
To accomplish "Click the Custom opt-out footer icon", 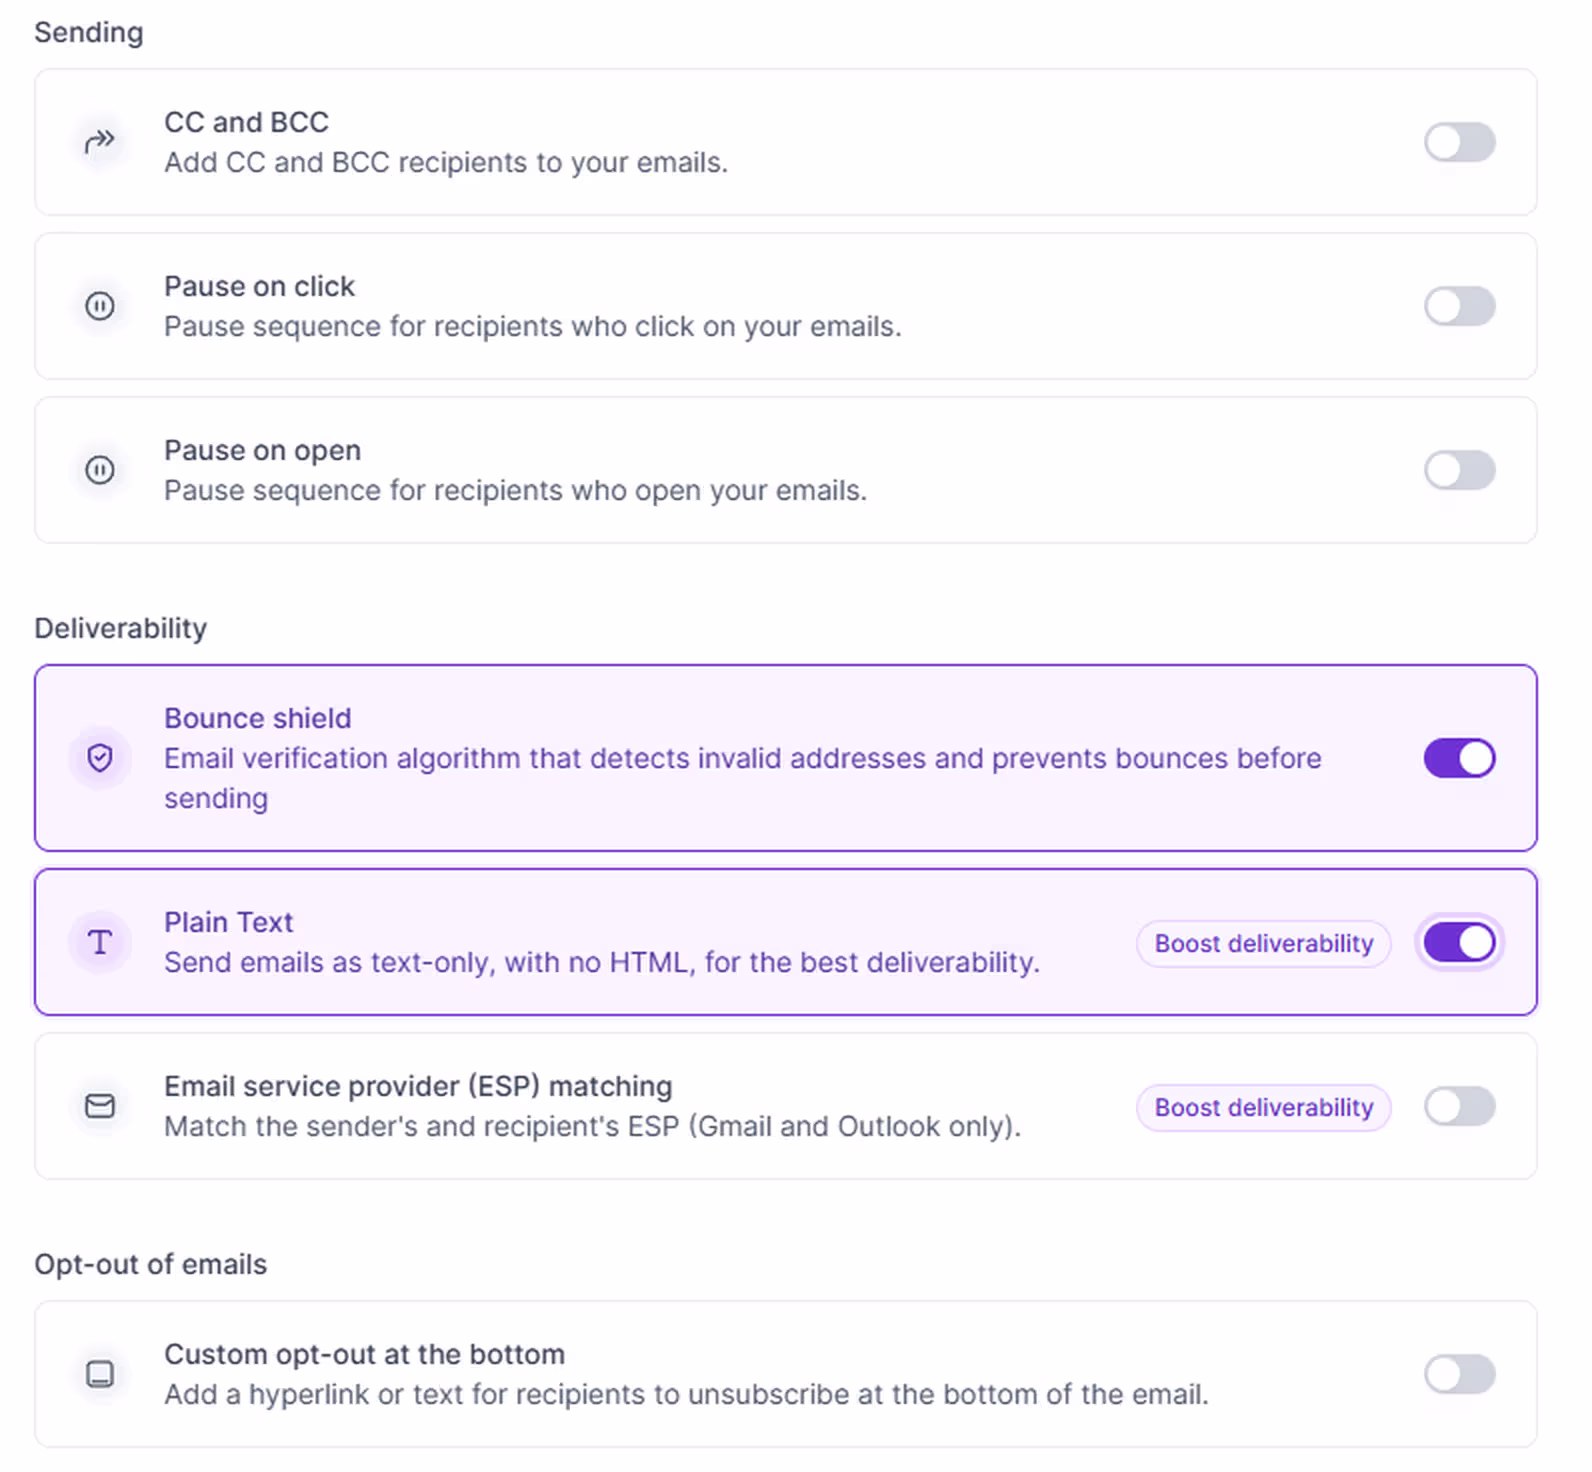I will [x=100, y=1374].
